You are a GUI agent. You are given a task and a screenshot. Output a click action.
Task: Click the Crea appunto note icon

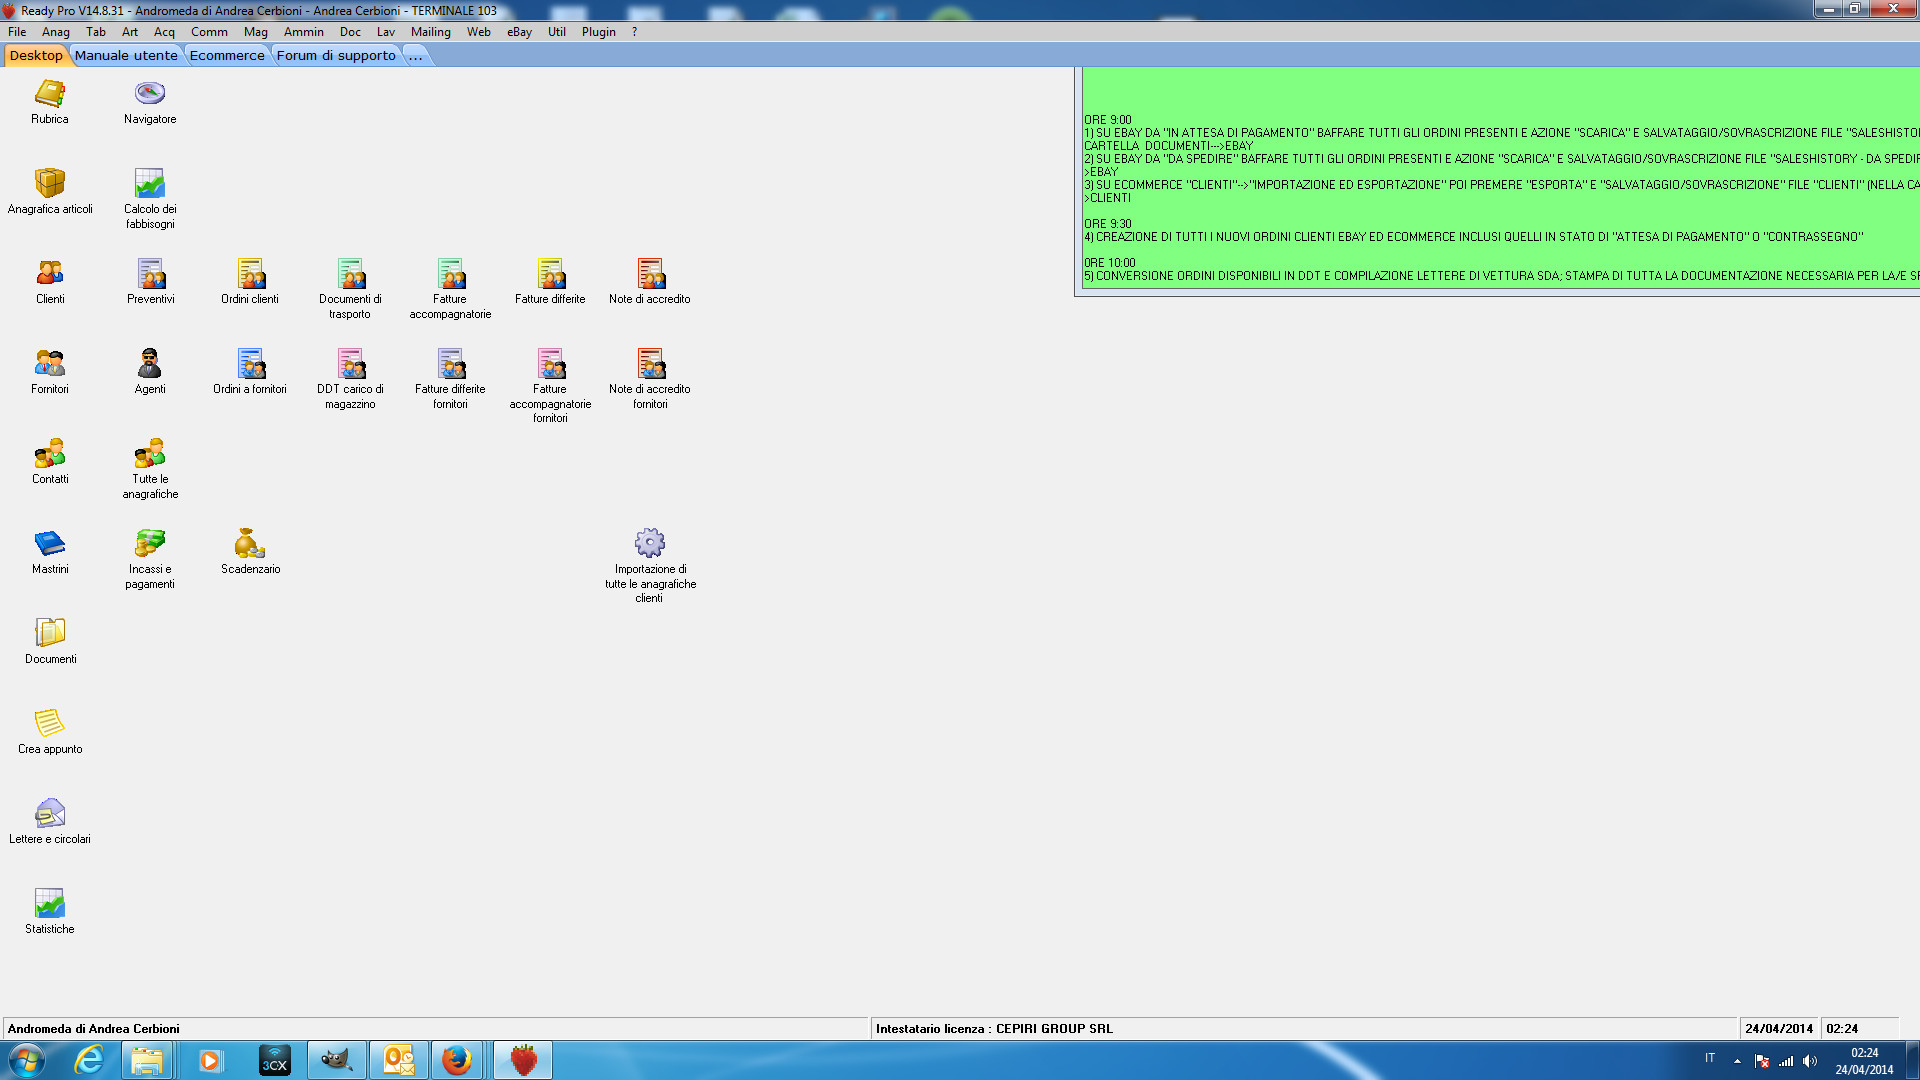click(x=50, y=724)
